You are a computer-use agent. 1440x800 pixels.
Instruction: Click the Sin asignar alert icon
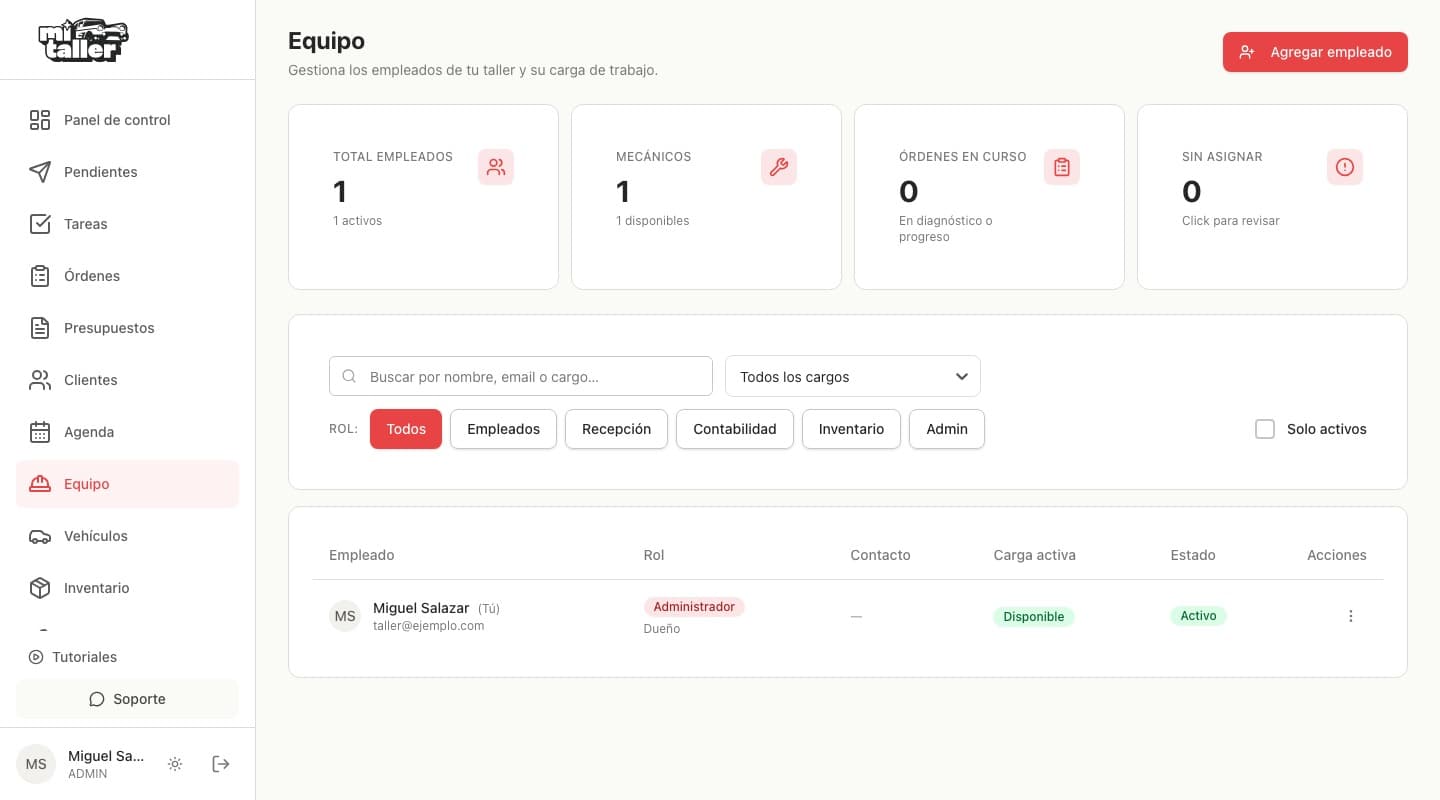1345,167
